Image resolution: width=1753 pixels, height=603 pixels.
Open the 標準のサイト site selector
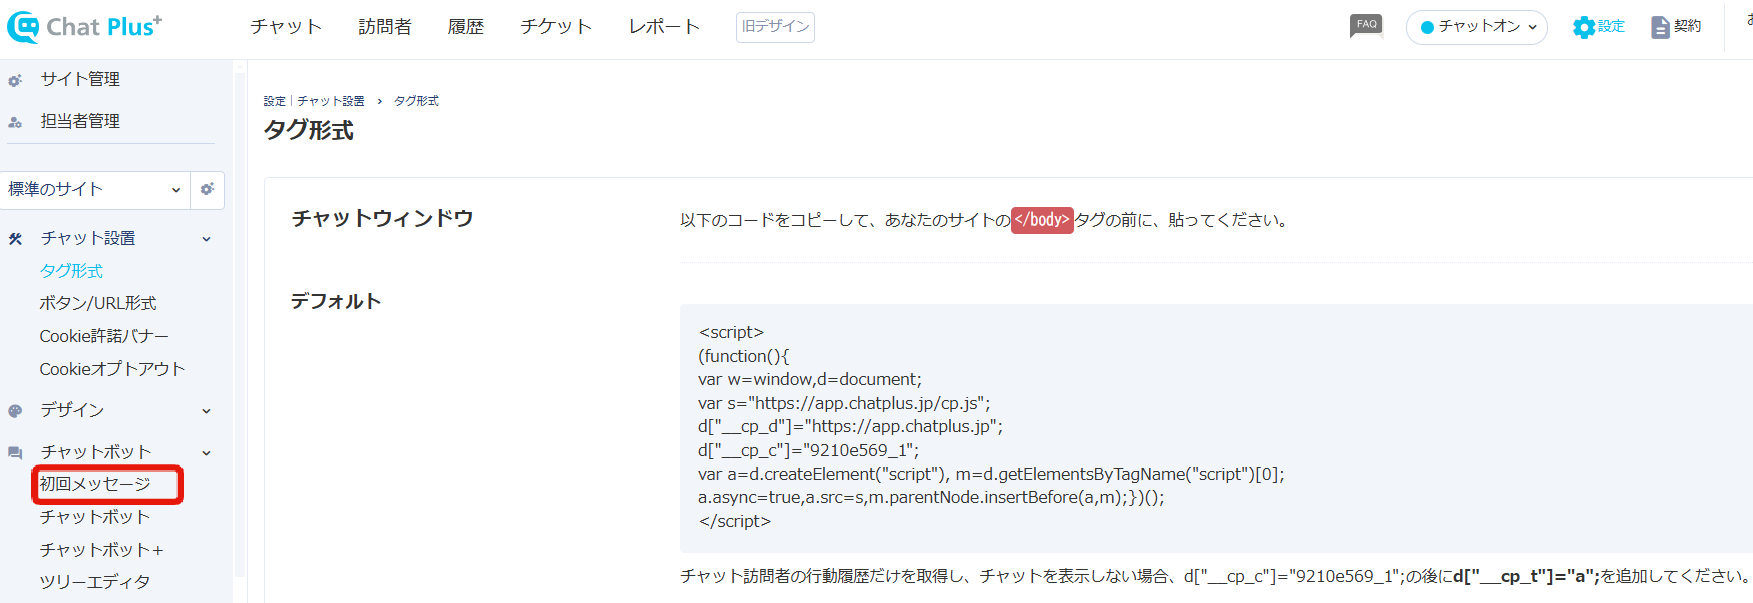point(95,189)
